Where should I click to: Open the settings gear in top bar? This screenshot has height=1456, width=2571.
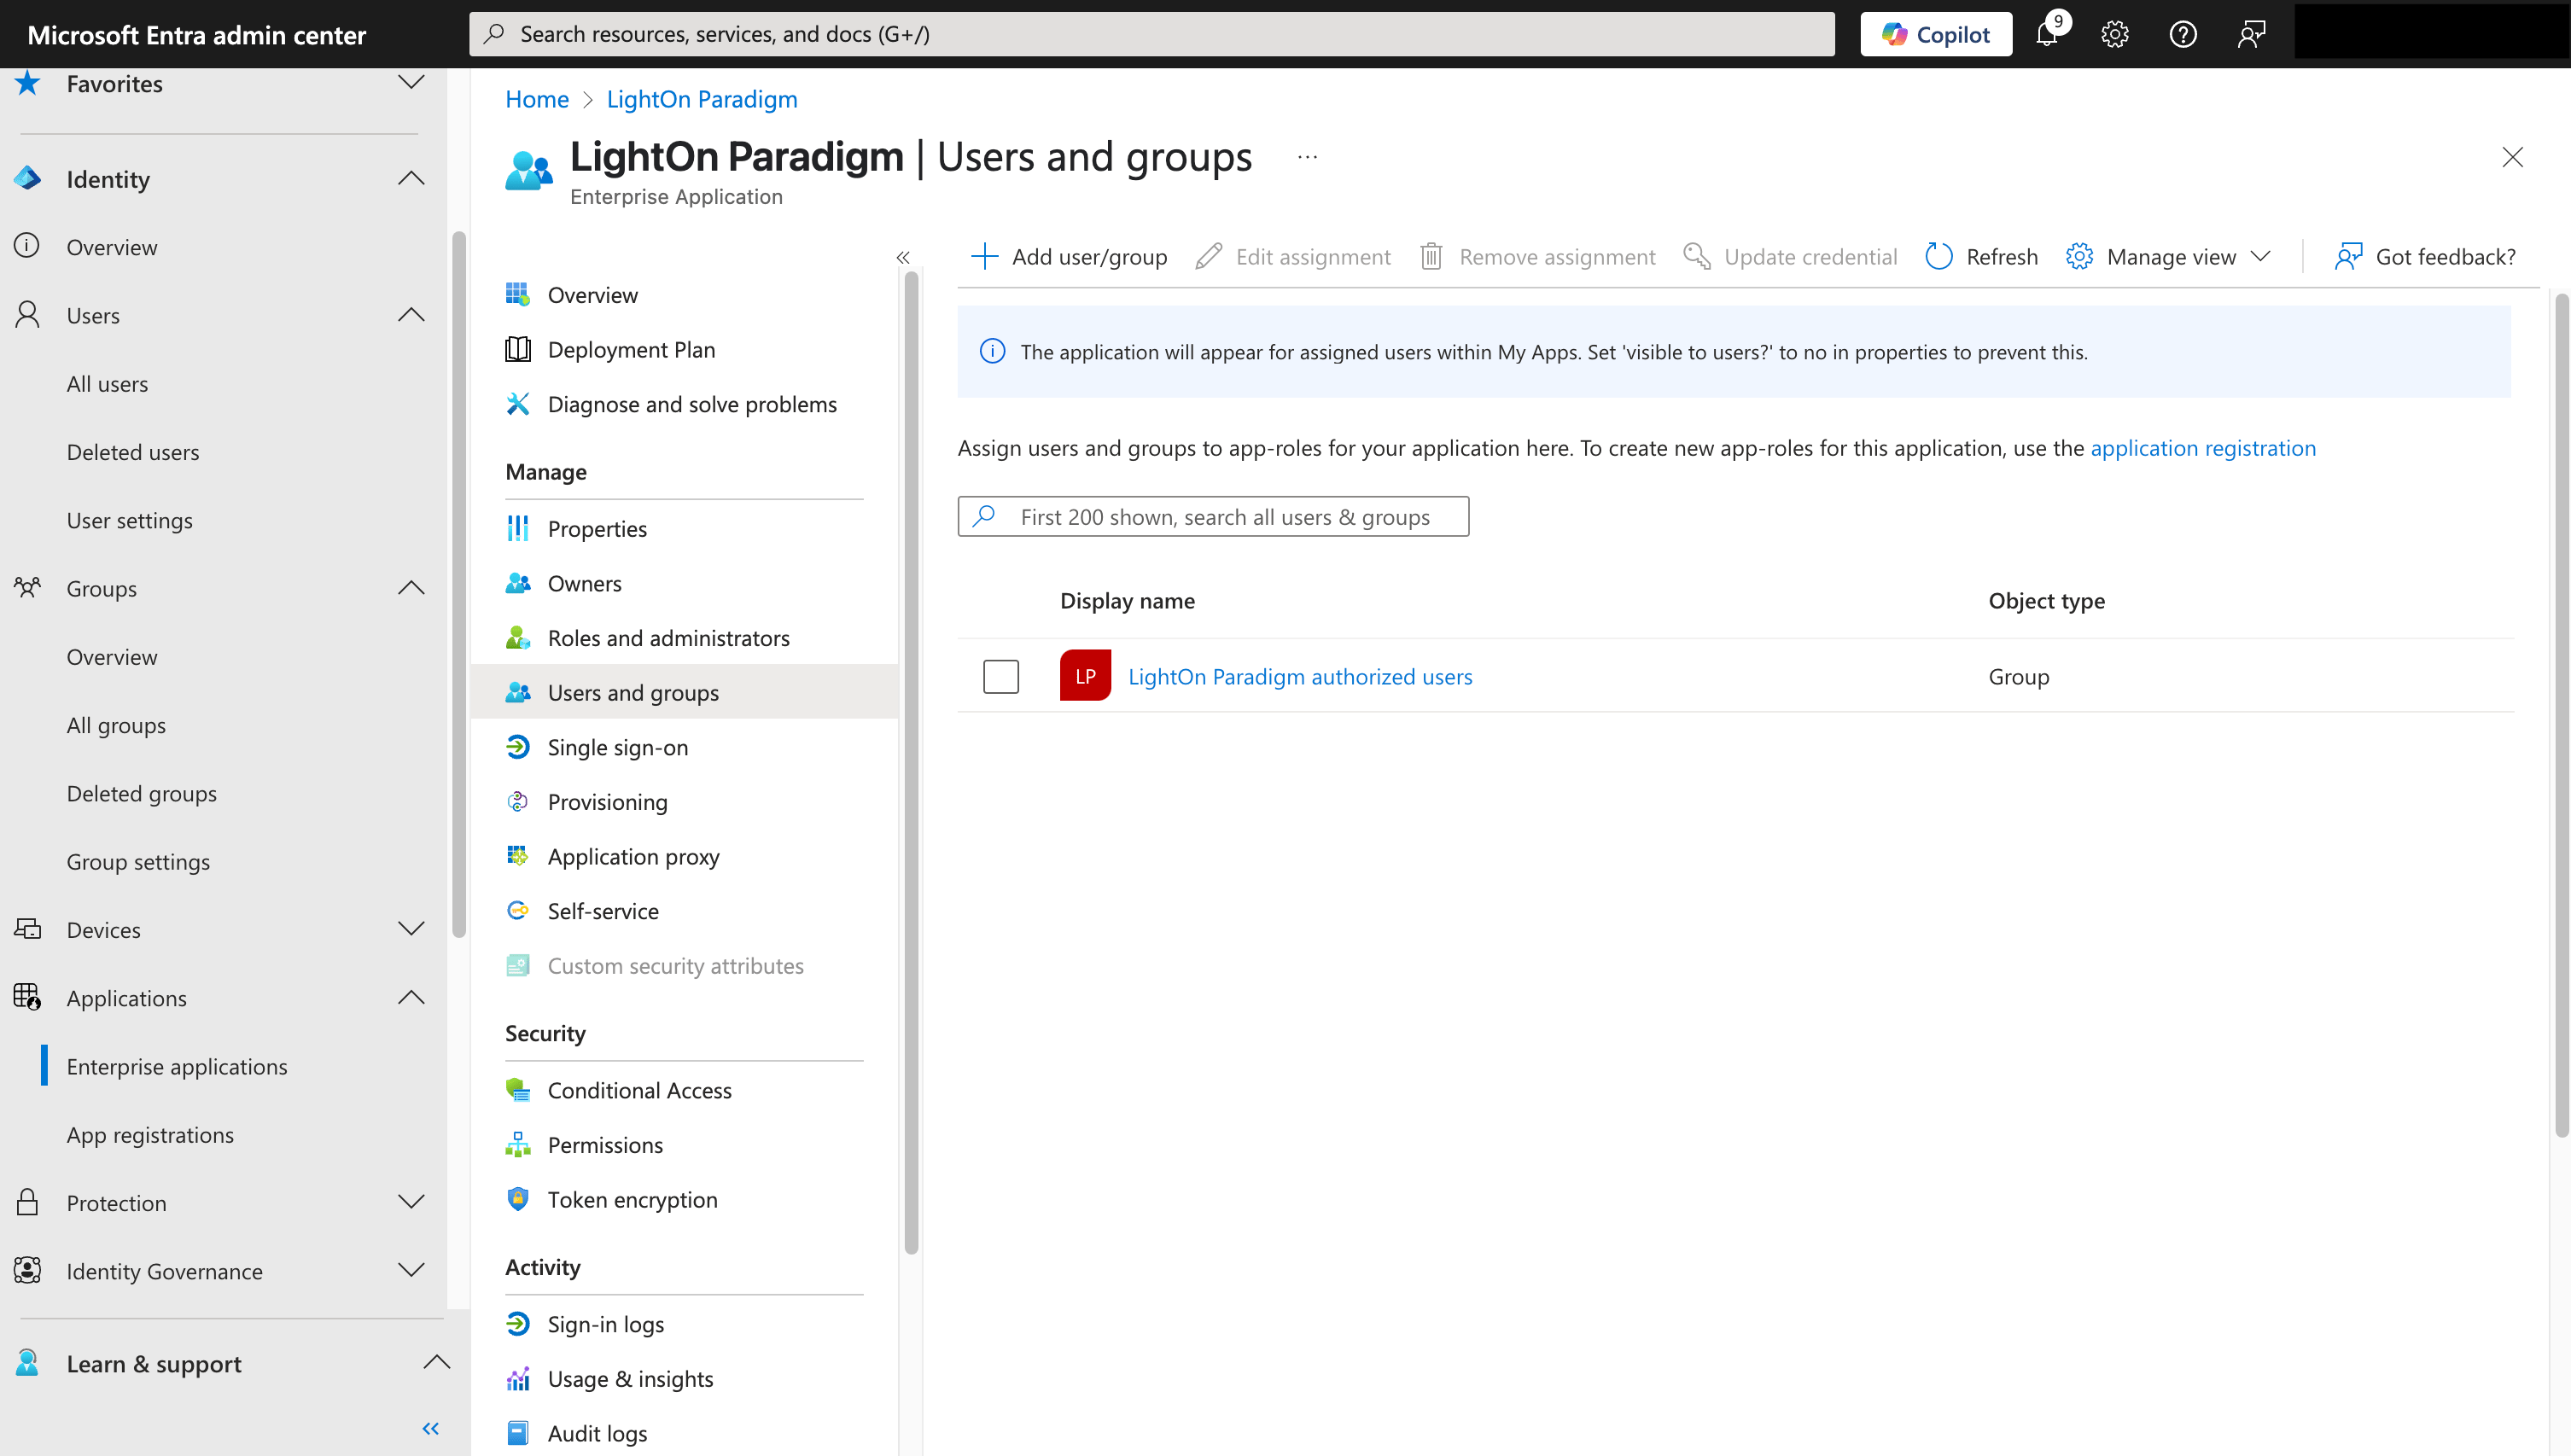[2114, 33]
